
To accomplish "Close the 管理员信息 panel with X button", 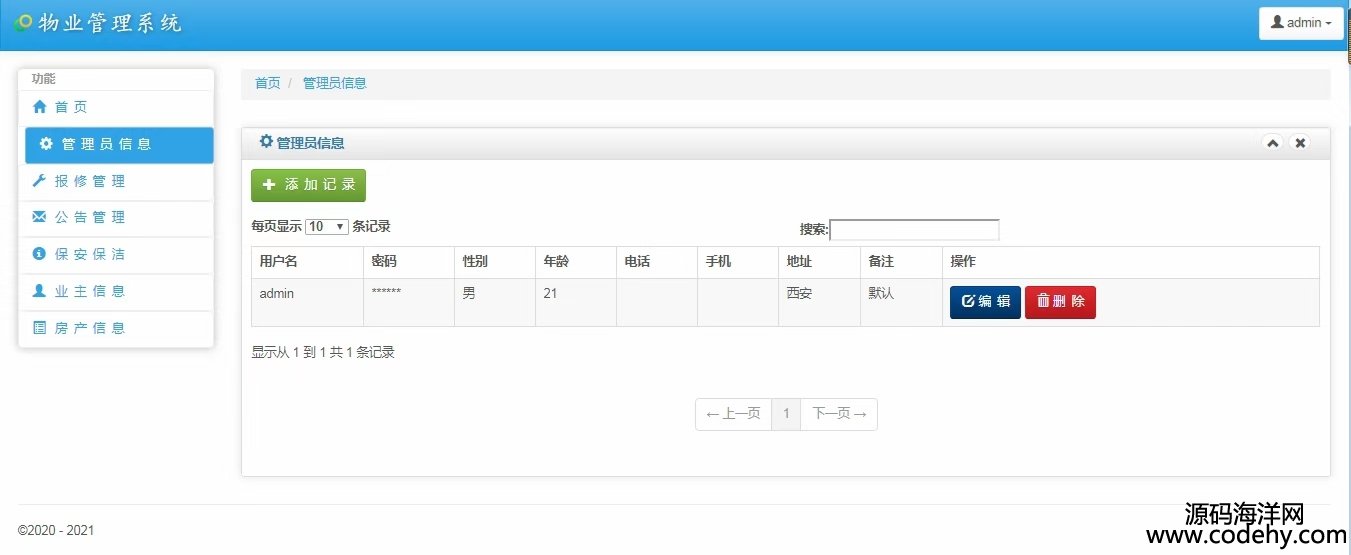I will [x=1300, y=143].
